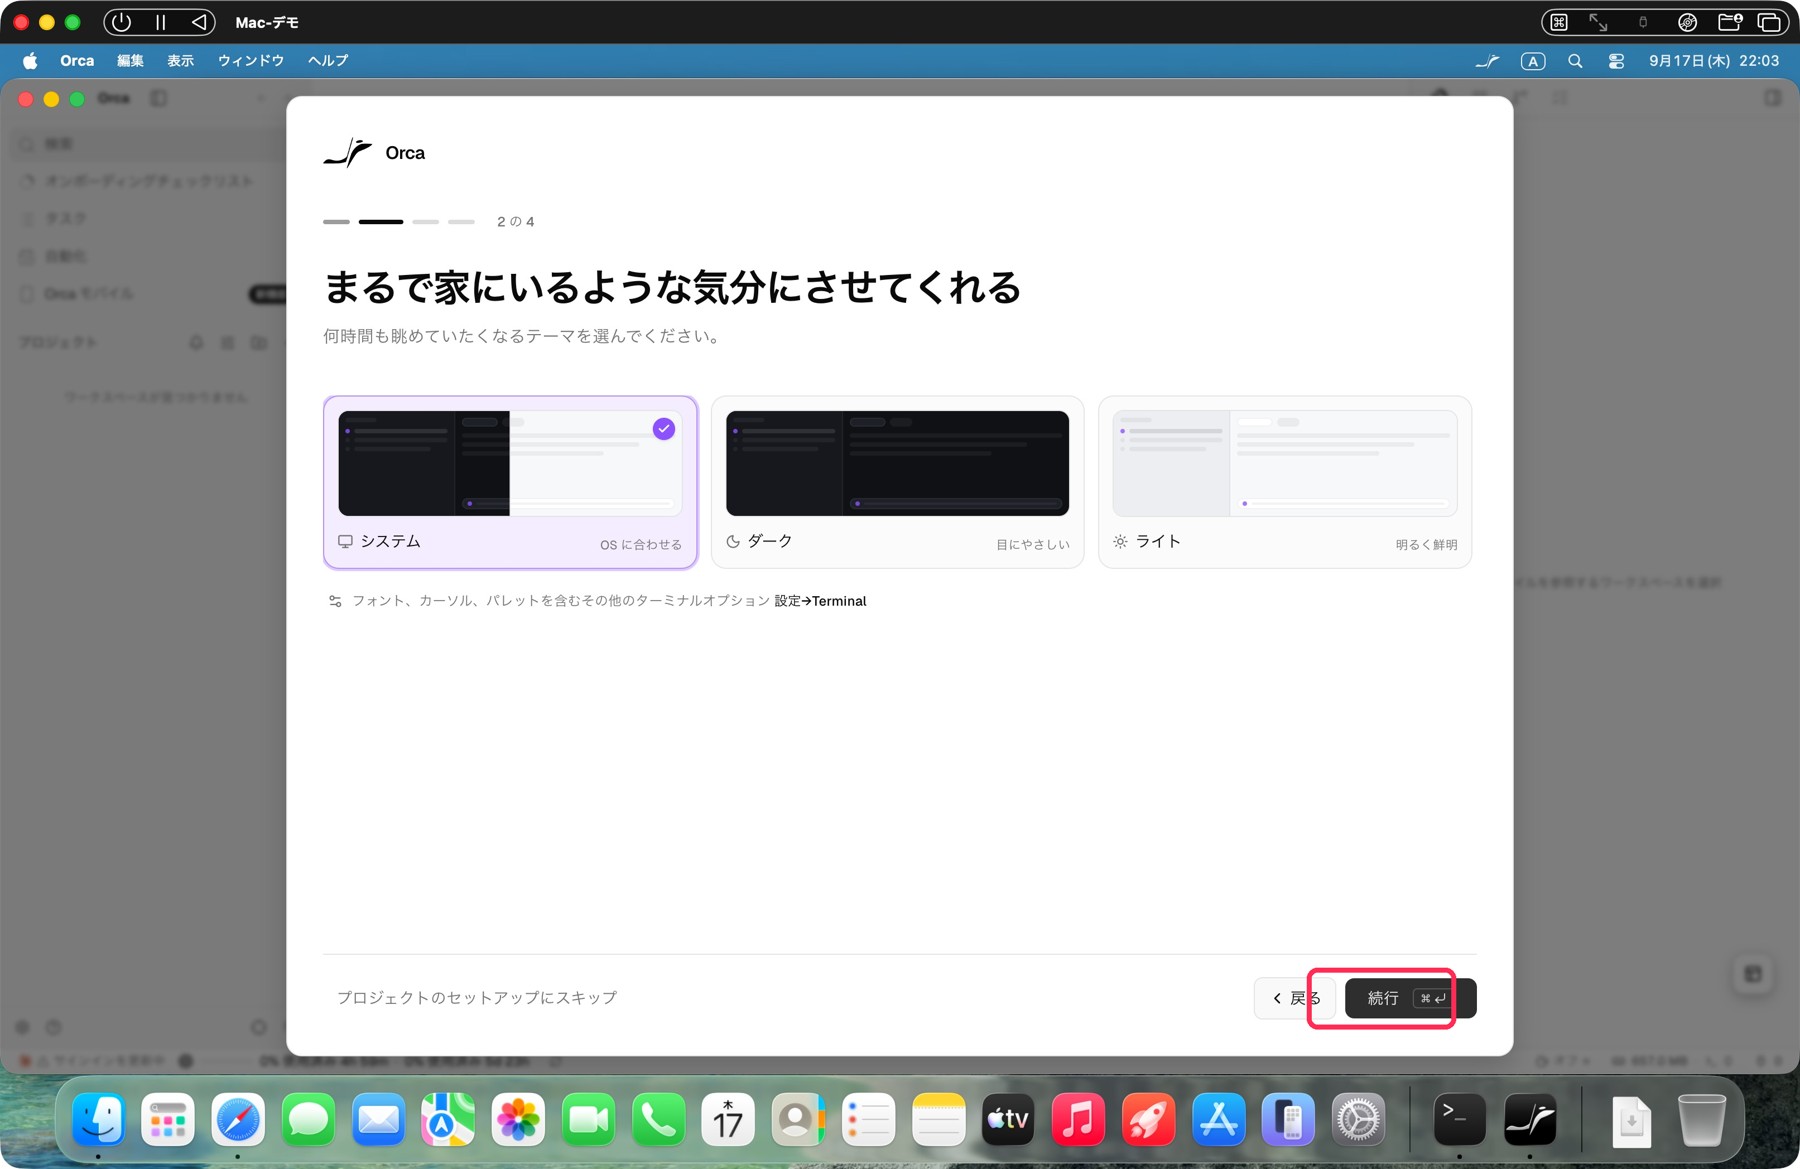1800x1169 pixels.
Task: Open Terminal from the Dock
Action: click(1459, 1119)
